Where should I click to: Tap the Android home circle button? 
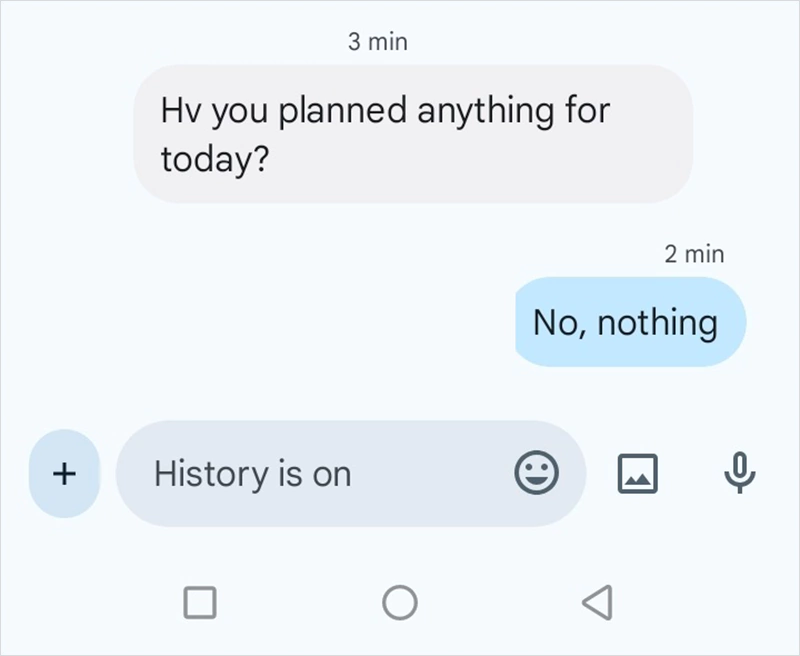click(400, 600)
